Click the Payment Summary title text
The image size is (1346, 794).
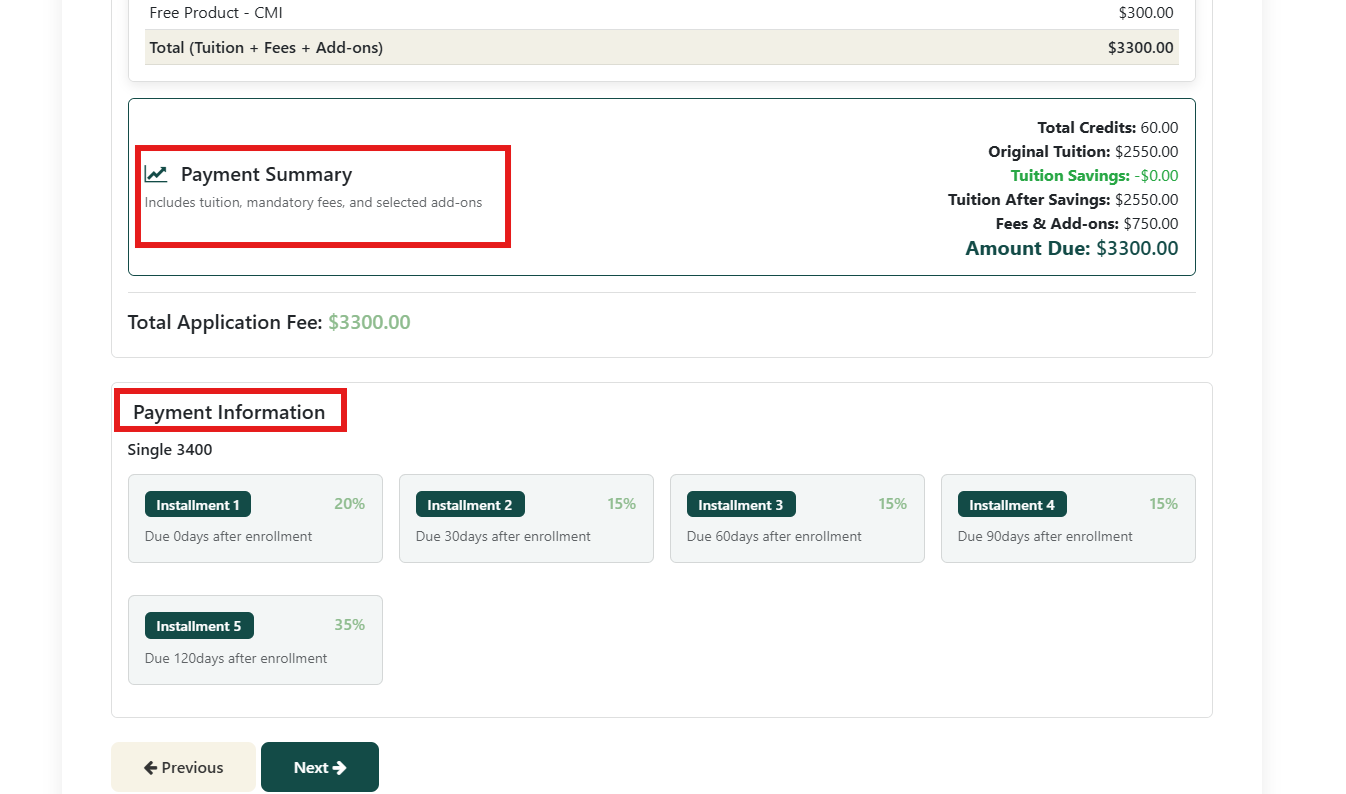point(266,175)
